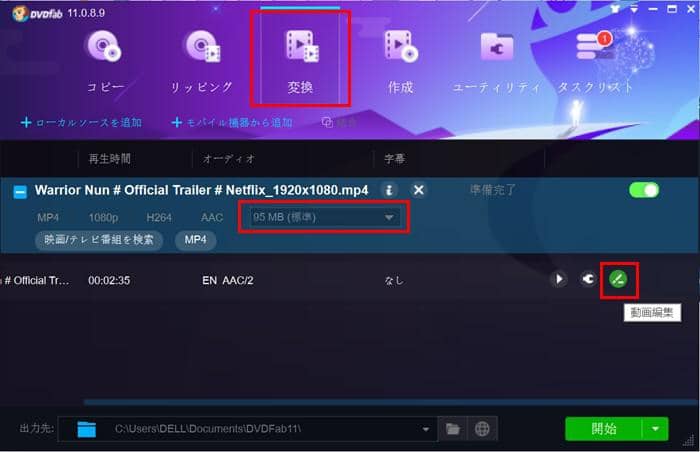Open advanced settings wrench icon
Screen dimensions: 700x452
[588, 279]
